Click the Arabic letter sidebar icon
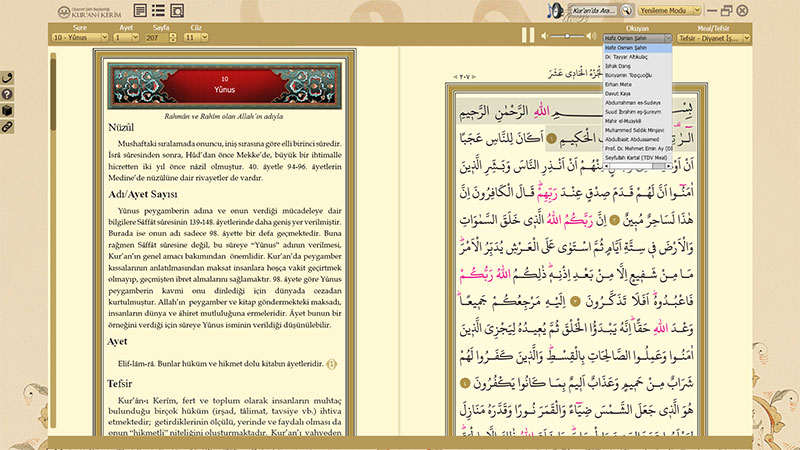The image size is (800, 450). tap(7, 78)
